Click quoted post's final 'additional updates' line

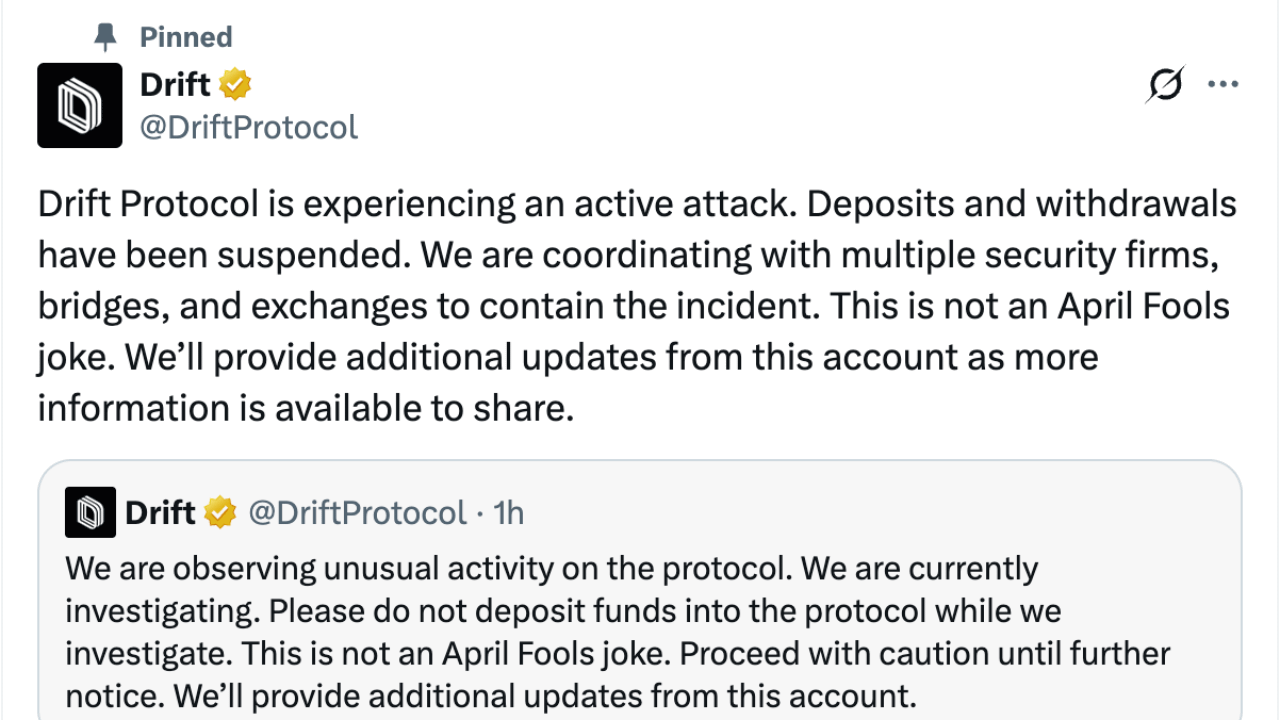(x=490, y=695)
